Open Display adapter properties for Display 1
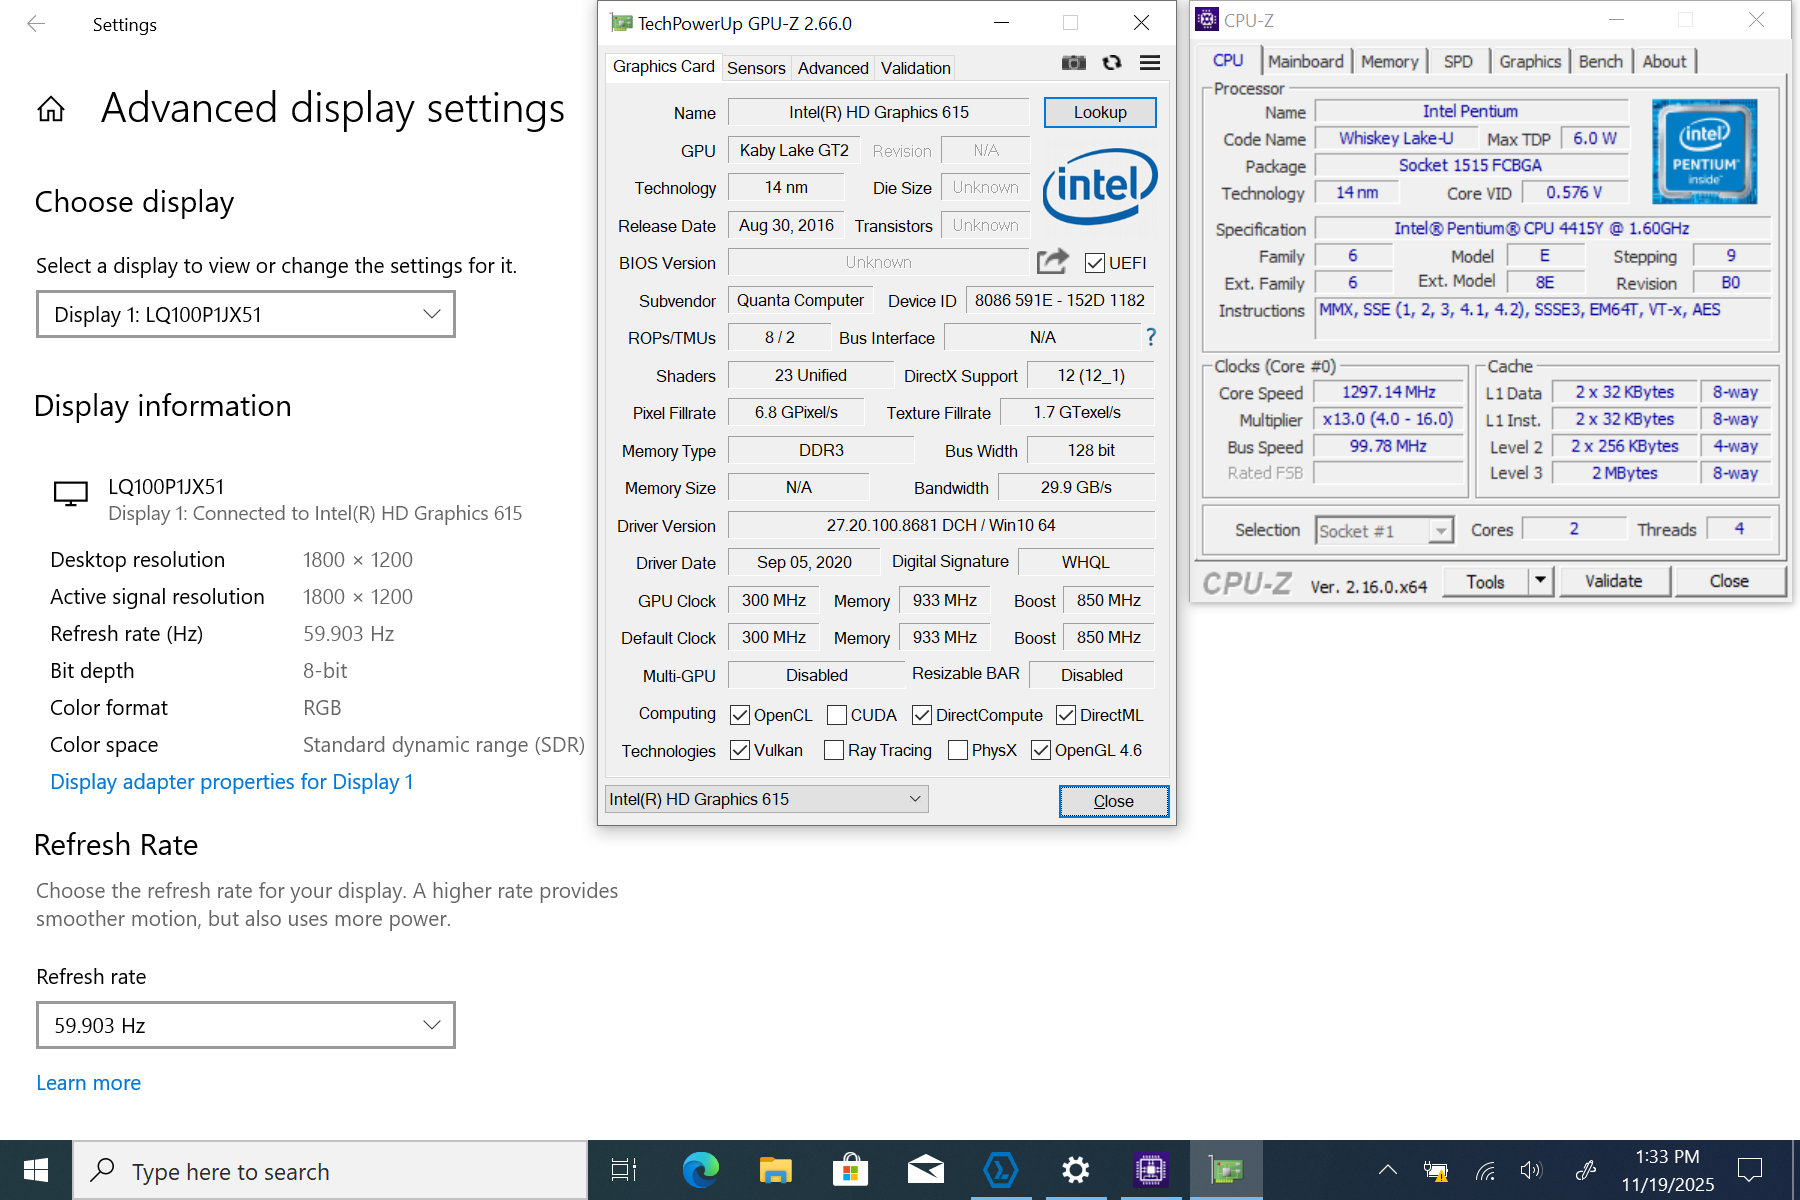This screenshot has width=1800, height=1200. coord(232,782)
